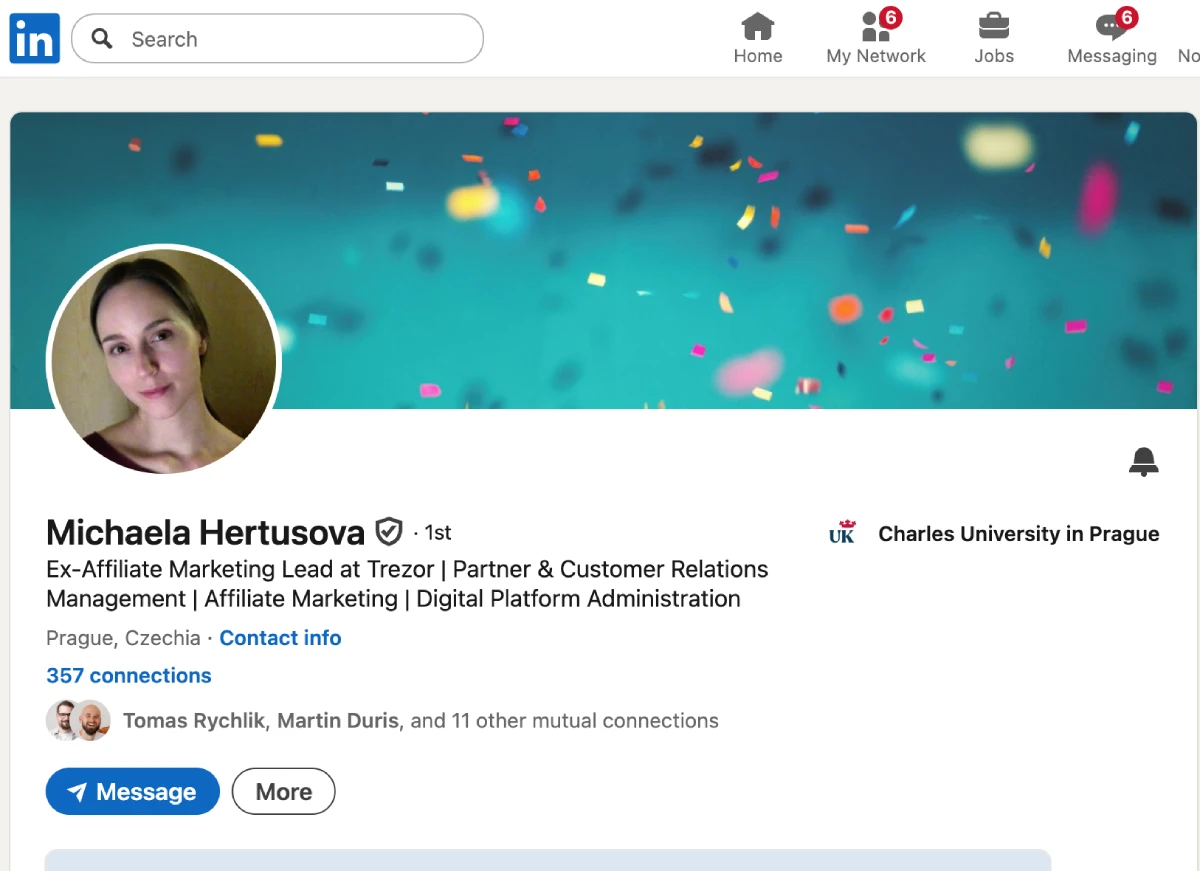
Task: Click the LinkedIn logo
Action: (x=35, y=39)
